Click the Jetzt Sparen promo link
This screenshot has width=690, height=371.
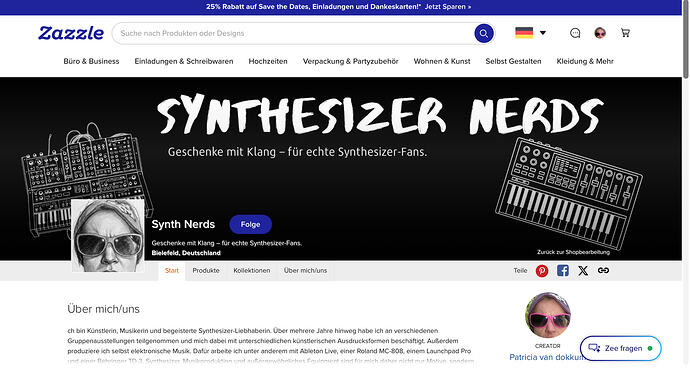coord(448,7)
